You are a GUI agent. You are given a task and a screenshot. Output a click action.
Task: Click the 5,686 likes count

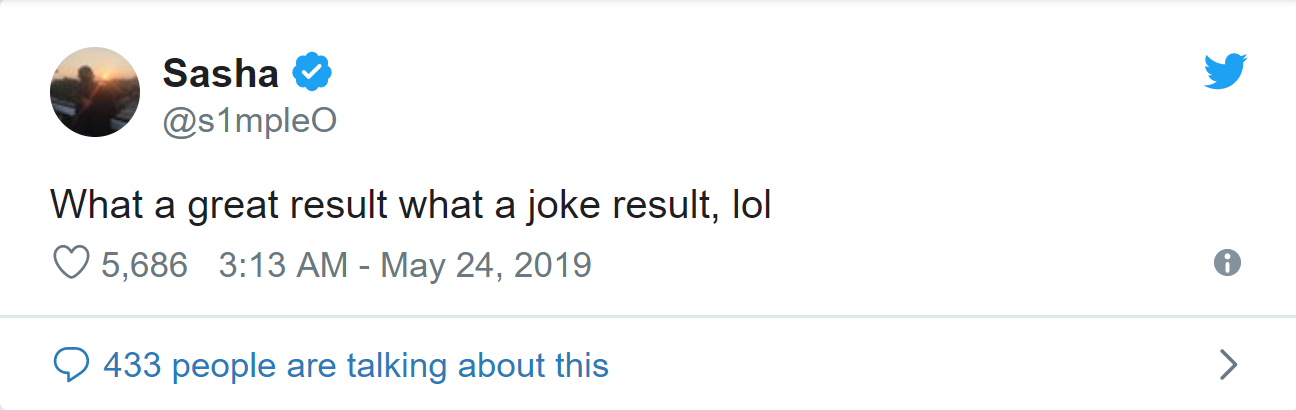(x=145, y=265)
